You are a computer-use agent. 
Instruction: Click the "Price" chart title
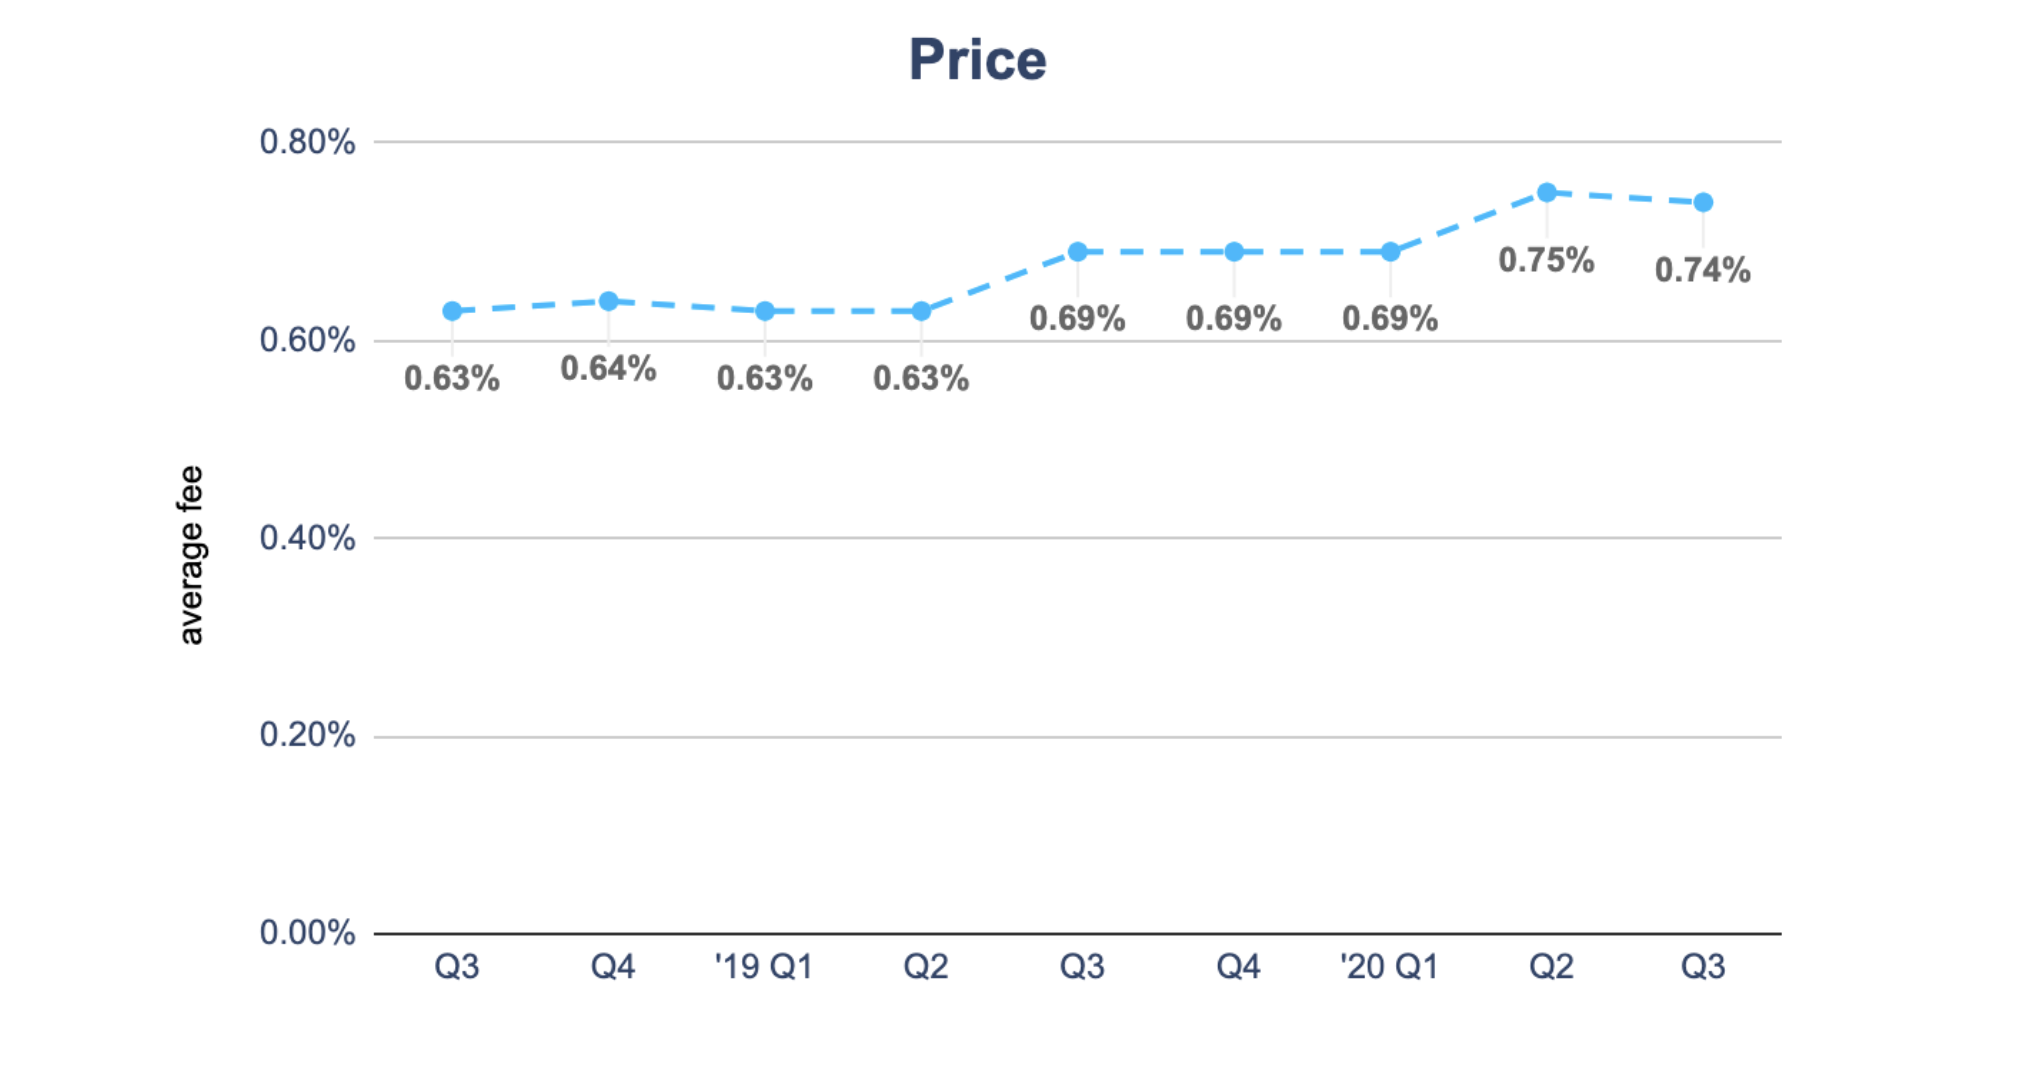click(x=977, y=60)
